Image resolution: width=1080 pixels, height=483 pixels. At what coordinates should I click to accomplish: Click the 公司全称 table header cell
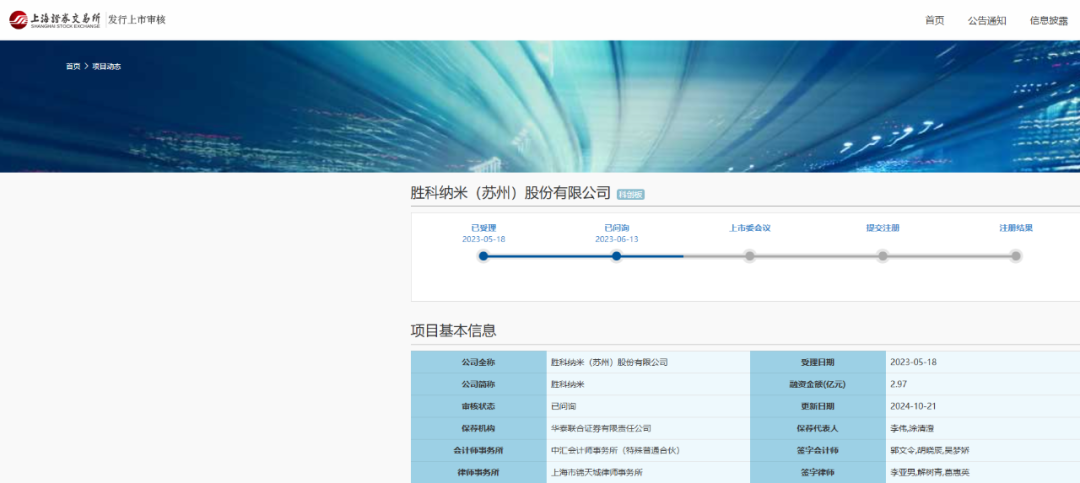[x=479, y=362]
